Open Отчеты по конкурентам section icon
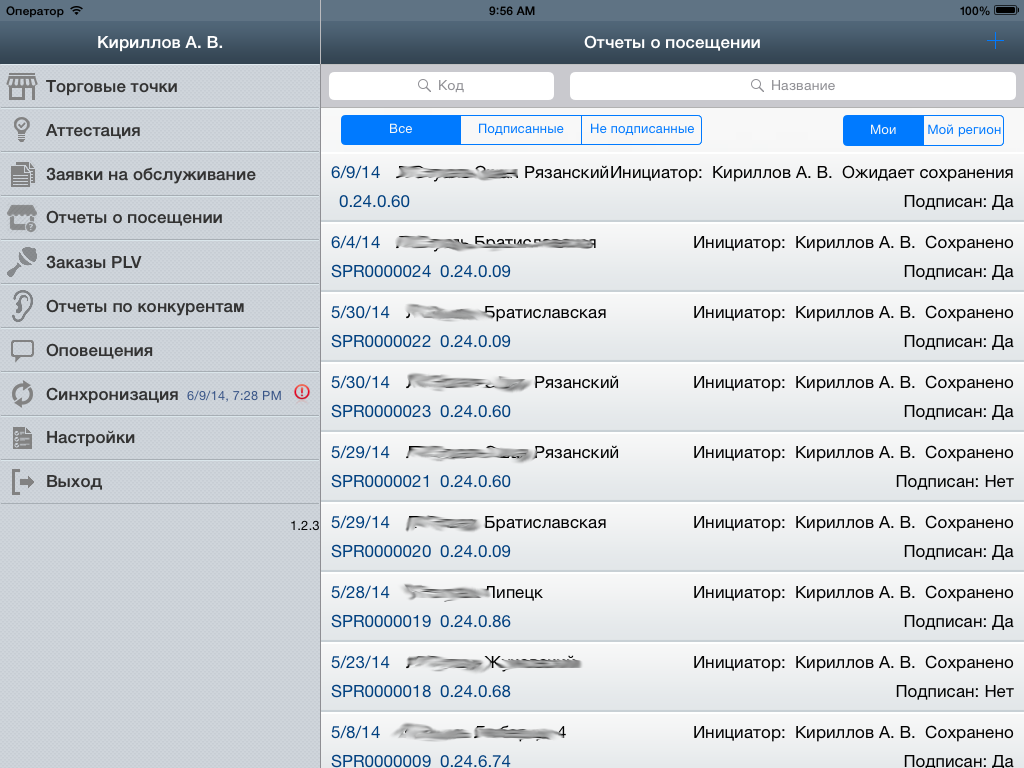 tap(22, 306)
